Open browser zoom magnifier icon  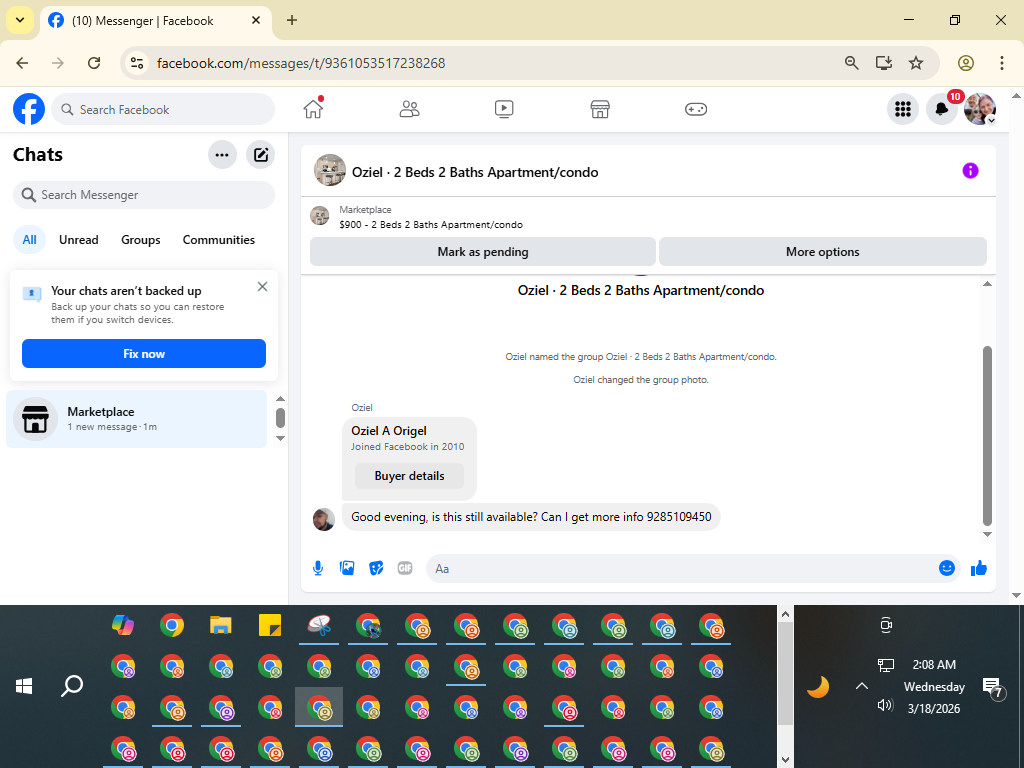852,63
